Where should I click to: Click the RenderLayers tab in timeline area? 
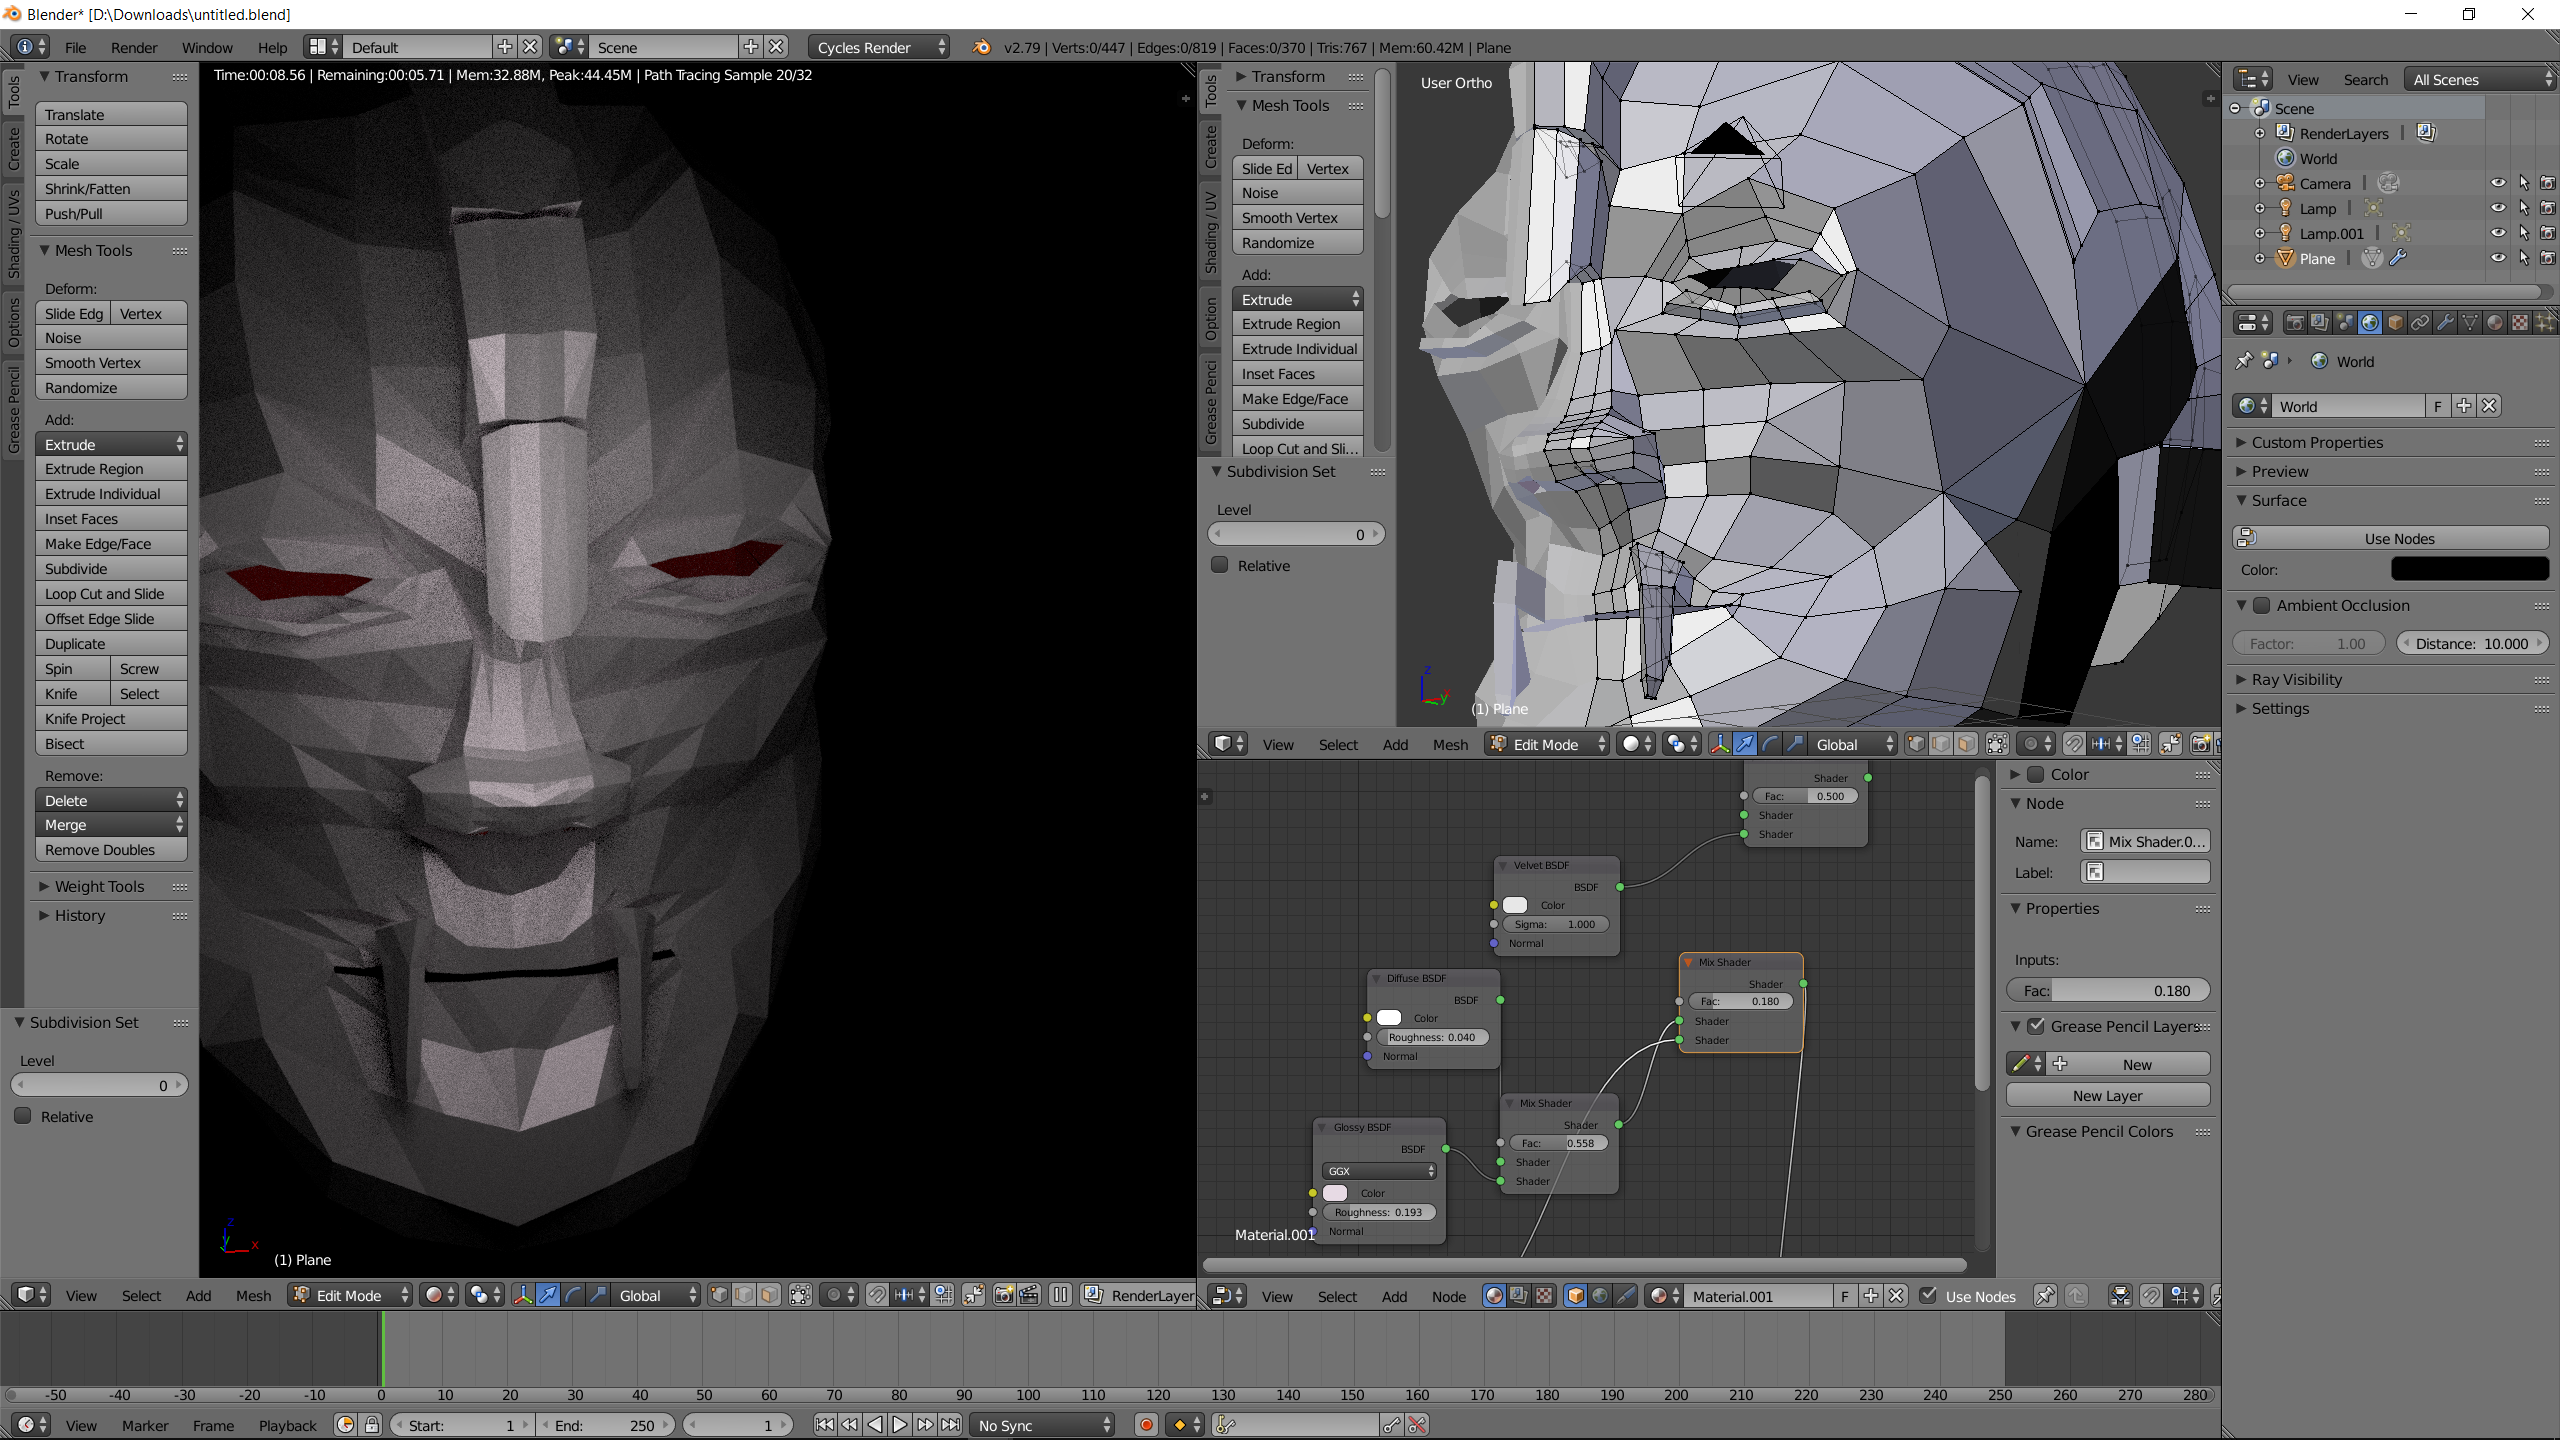point(1153,1296)
